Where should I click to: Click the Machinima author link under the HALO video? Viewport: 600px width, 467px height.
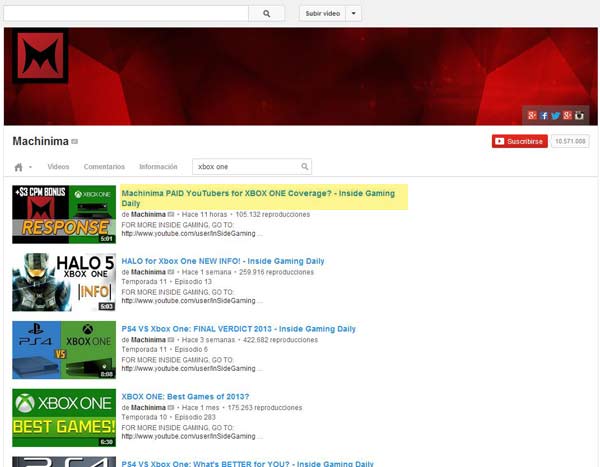(x=148, y=272)
